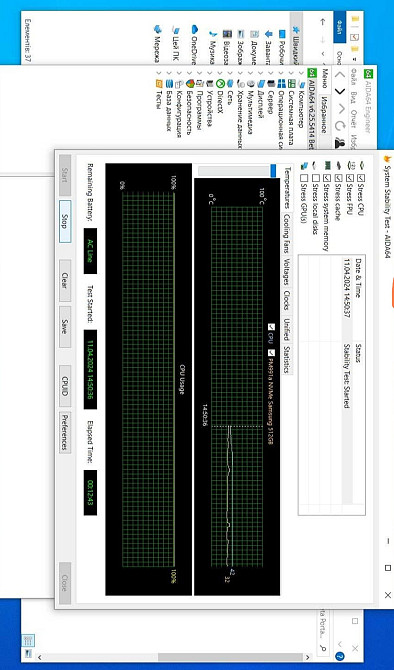Select the Программы icon in AIDA64 tree

[200, 83]
